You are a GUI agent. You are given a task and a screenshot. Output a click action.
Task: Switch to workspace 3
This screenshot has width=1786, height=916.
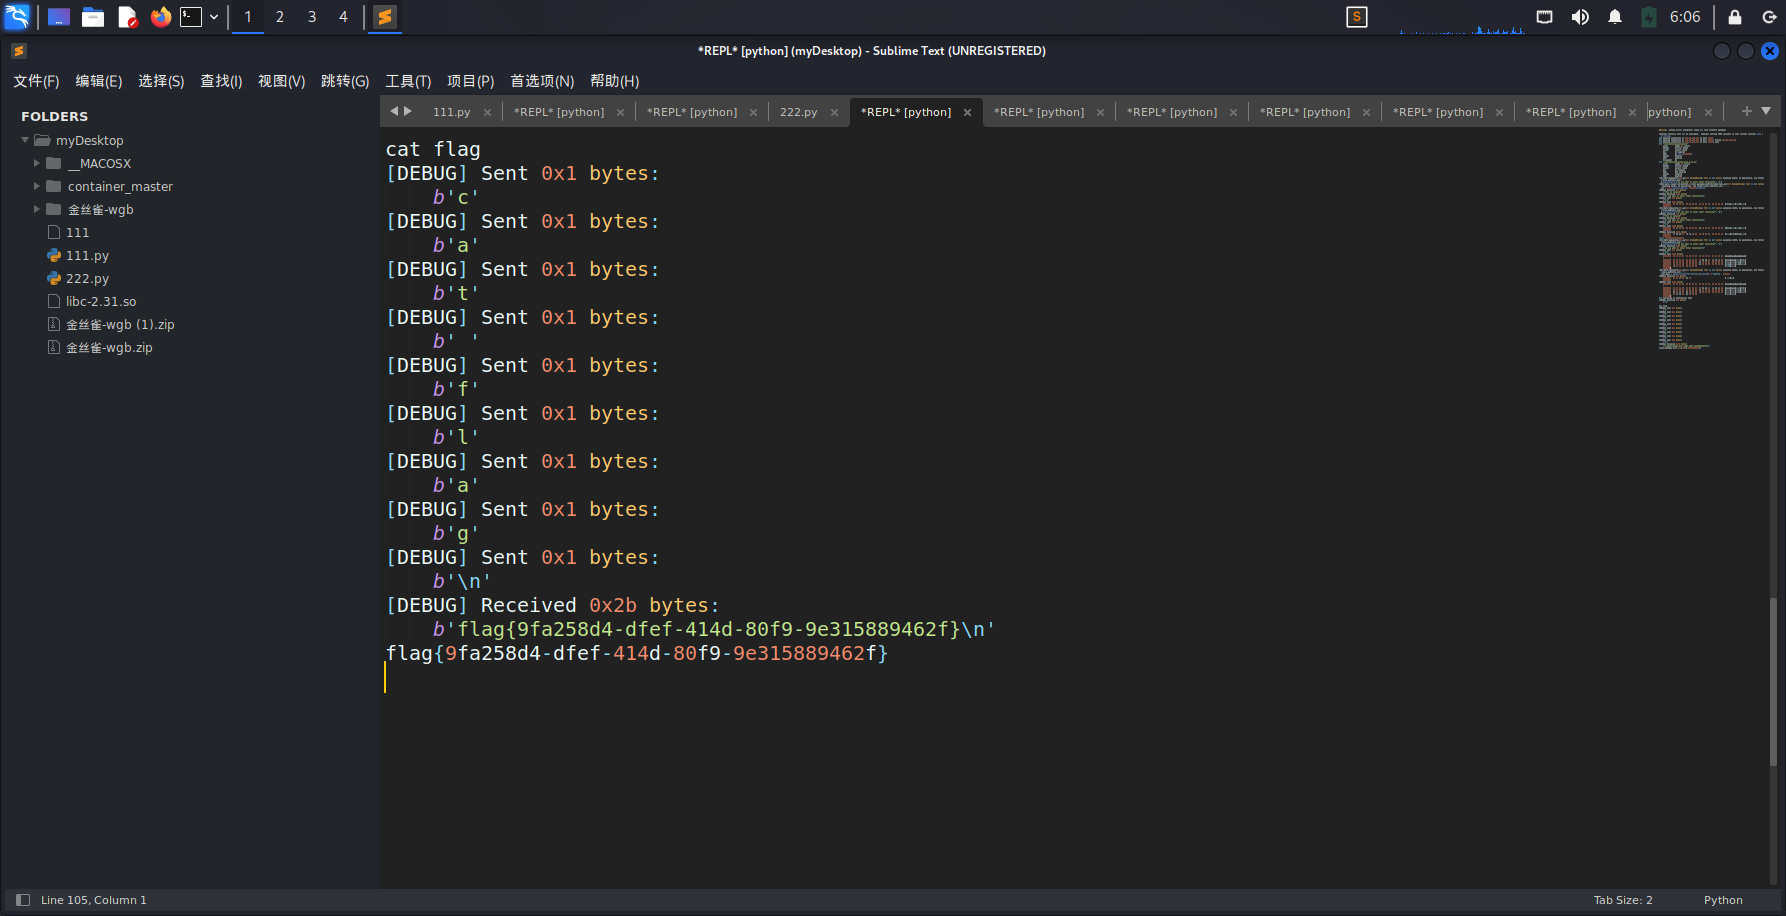(312, 17)
